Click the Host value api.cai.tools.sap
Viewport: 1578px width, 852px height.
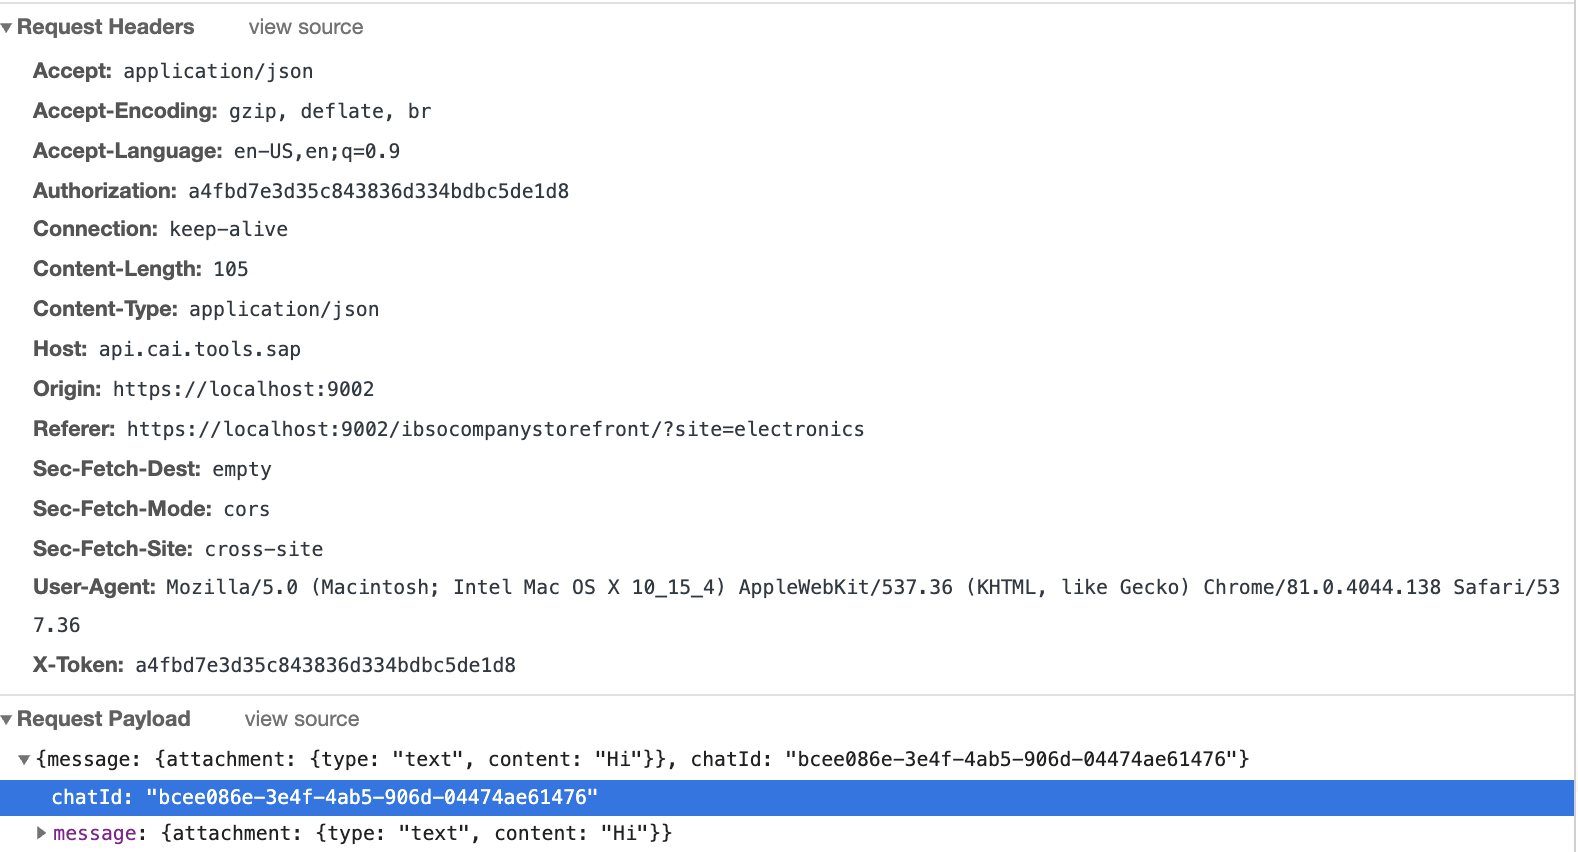[201, 348]
